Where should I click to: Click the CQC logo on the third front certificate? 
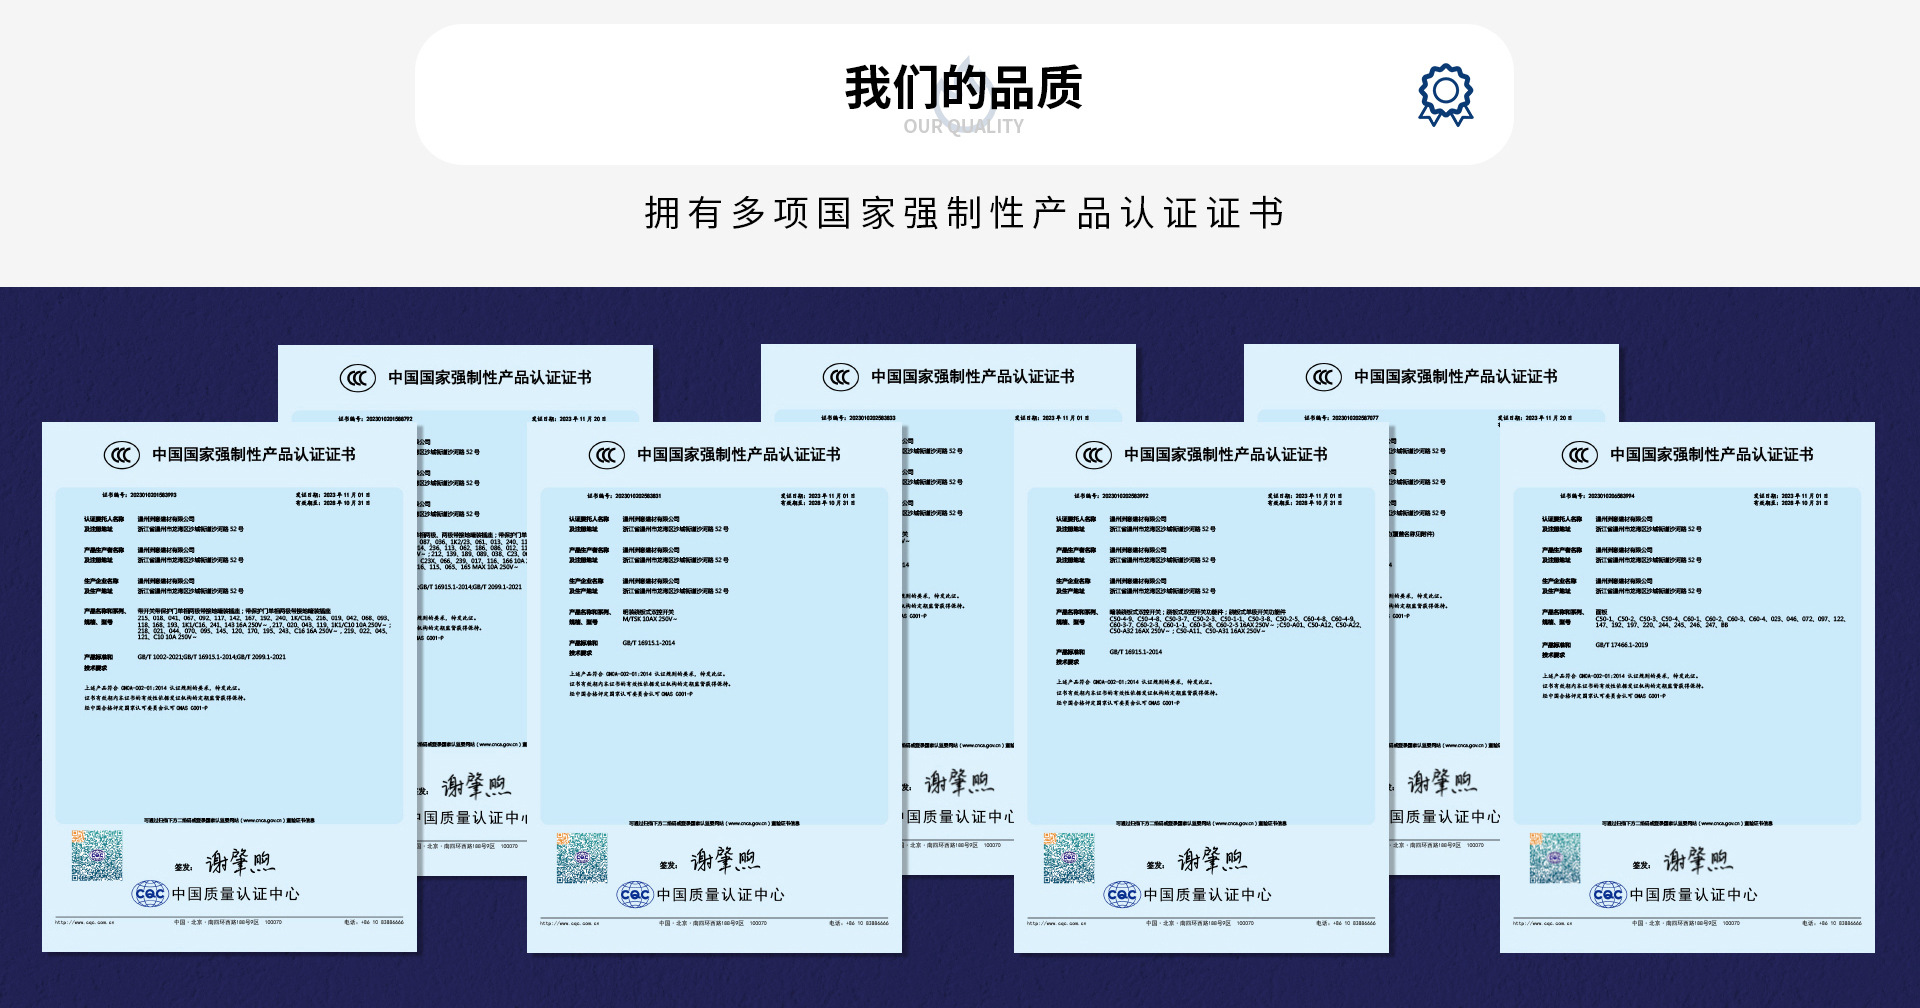1122,894
